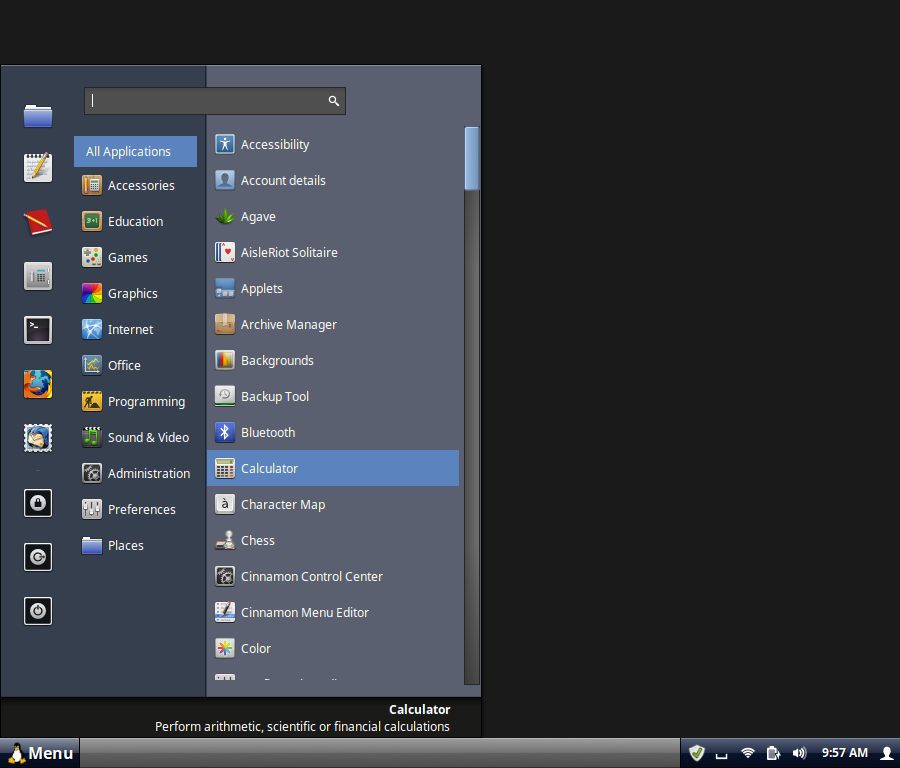Image resolution: width=900 pixels, height=768 pixels.
Task: Open the Sound & Video category
Action: (135, 437)
